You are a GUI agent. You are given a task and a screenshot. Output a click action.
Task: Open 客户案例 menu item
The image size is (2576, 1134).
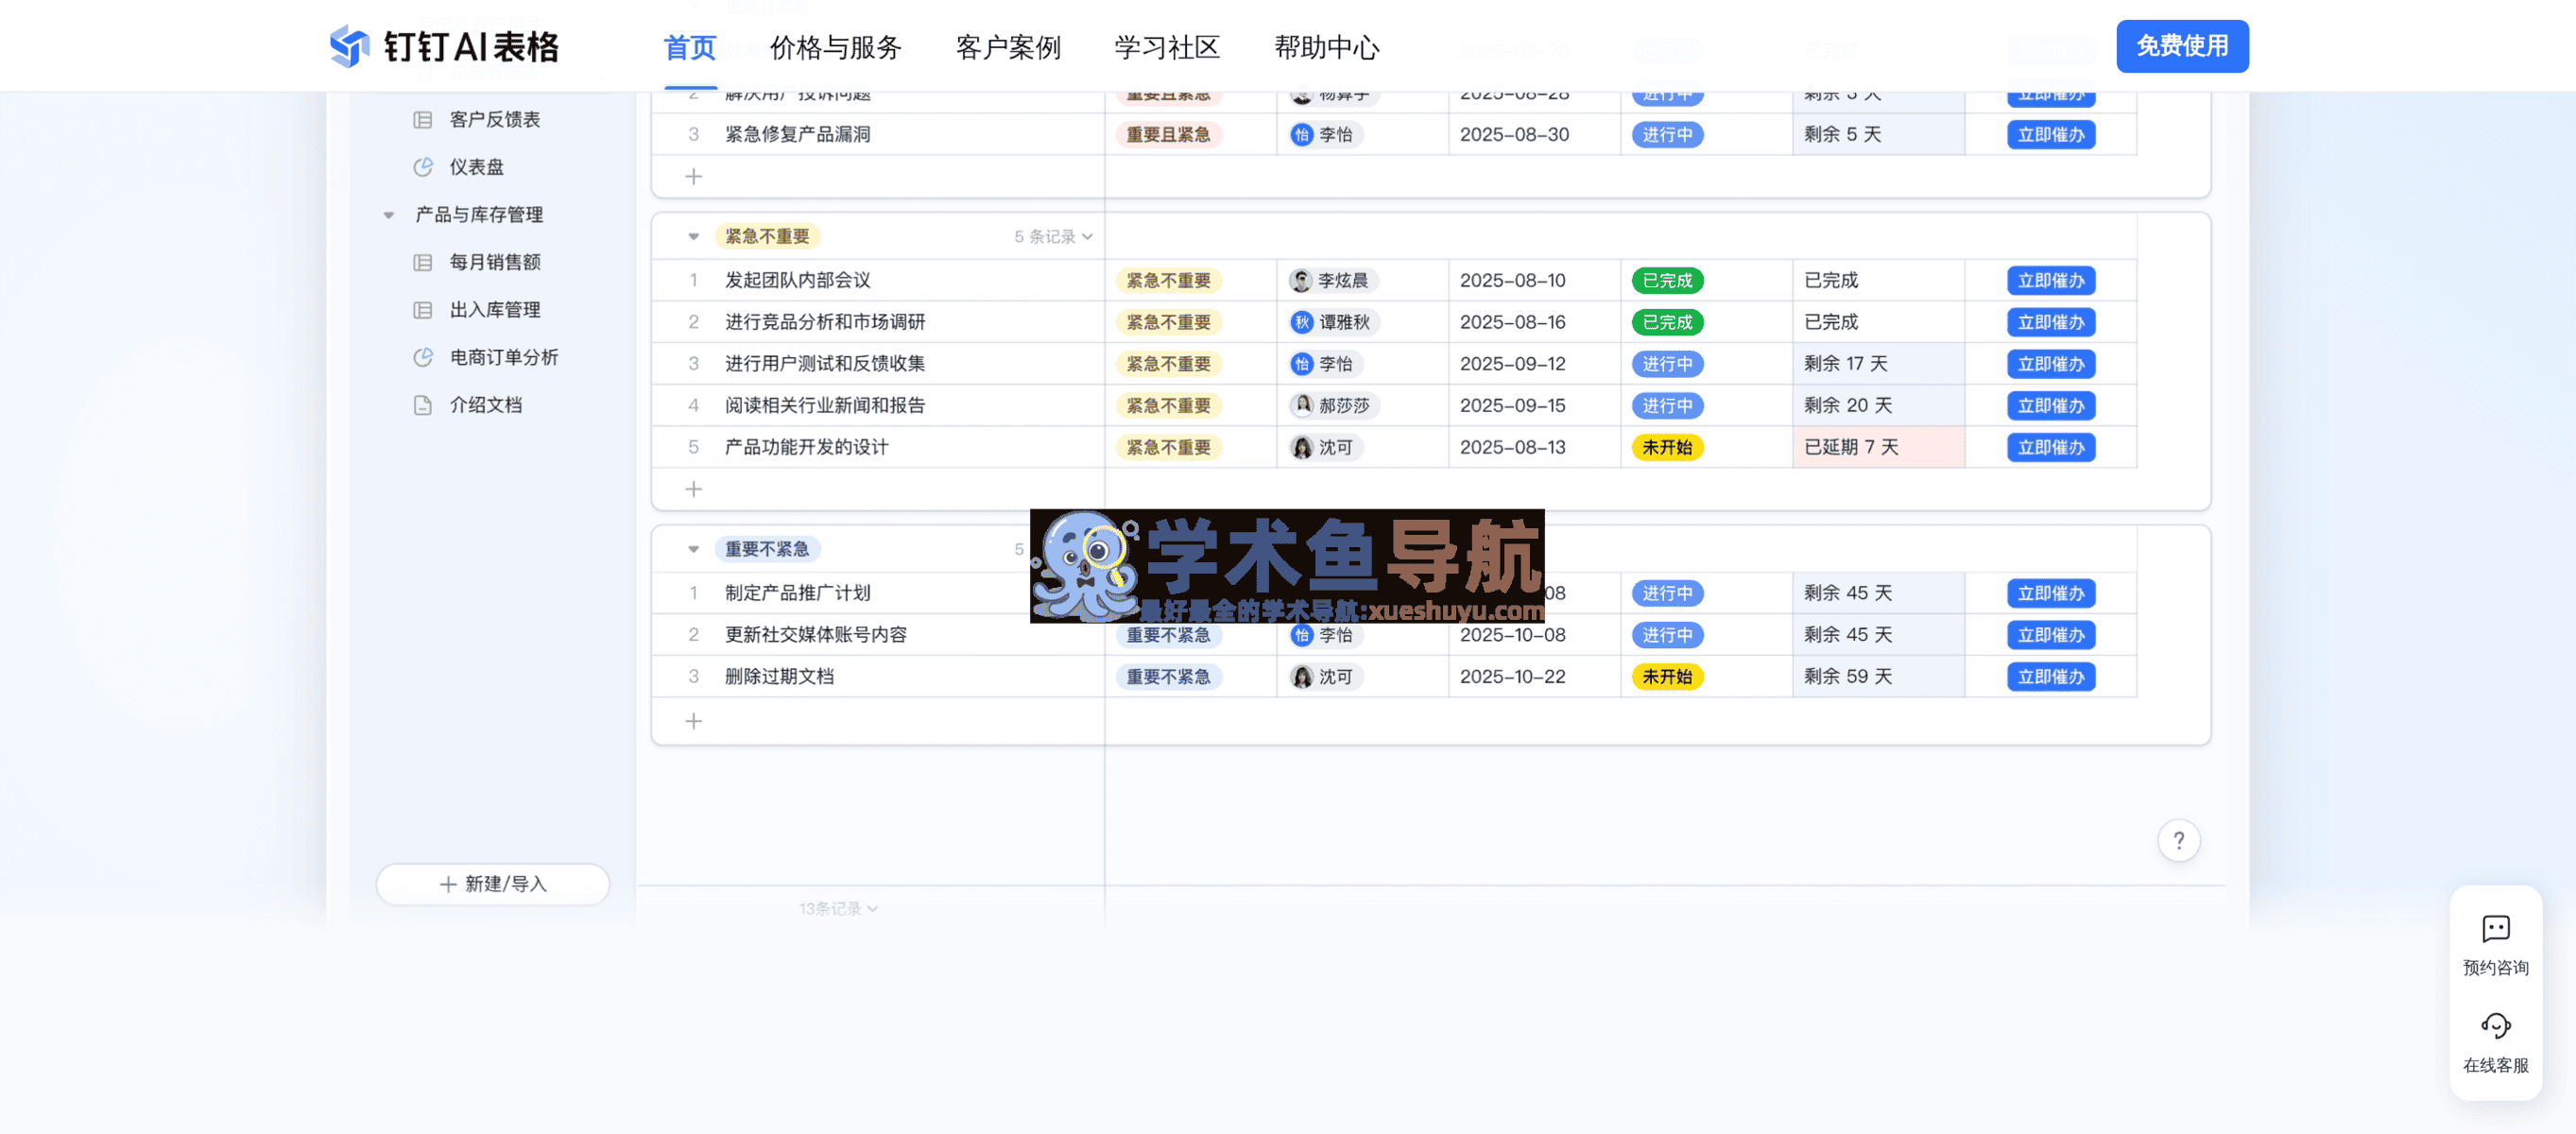1007,47
